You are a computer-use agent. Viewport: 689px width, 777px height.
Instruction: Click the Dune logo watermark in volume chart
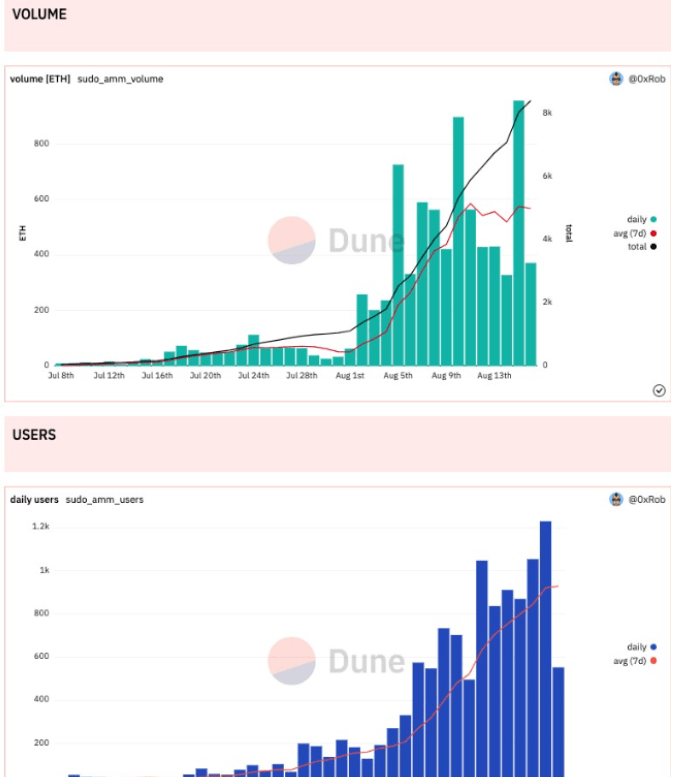[x=337, y=241]
